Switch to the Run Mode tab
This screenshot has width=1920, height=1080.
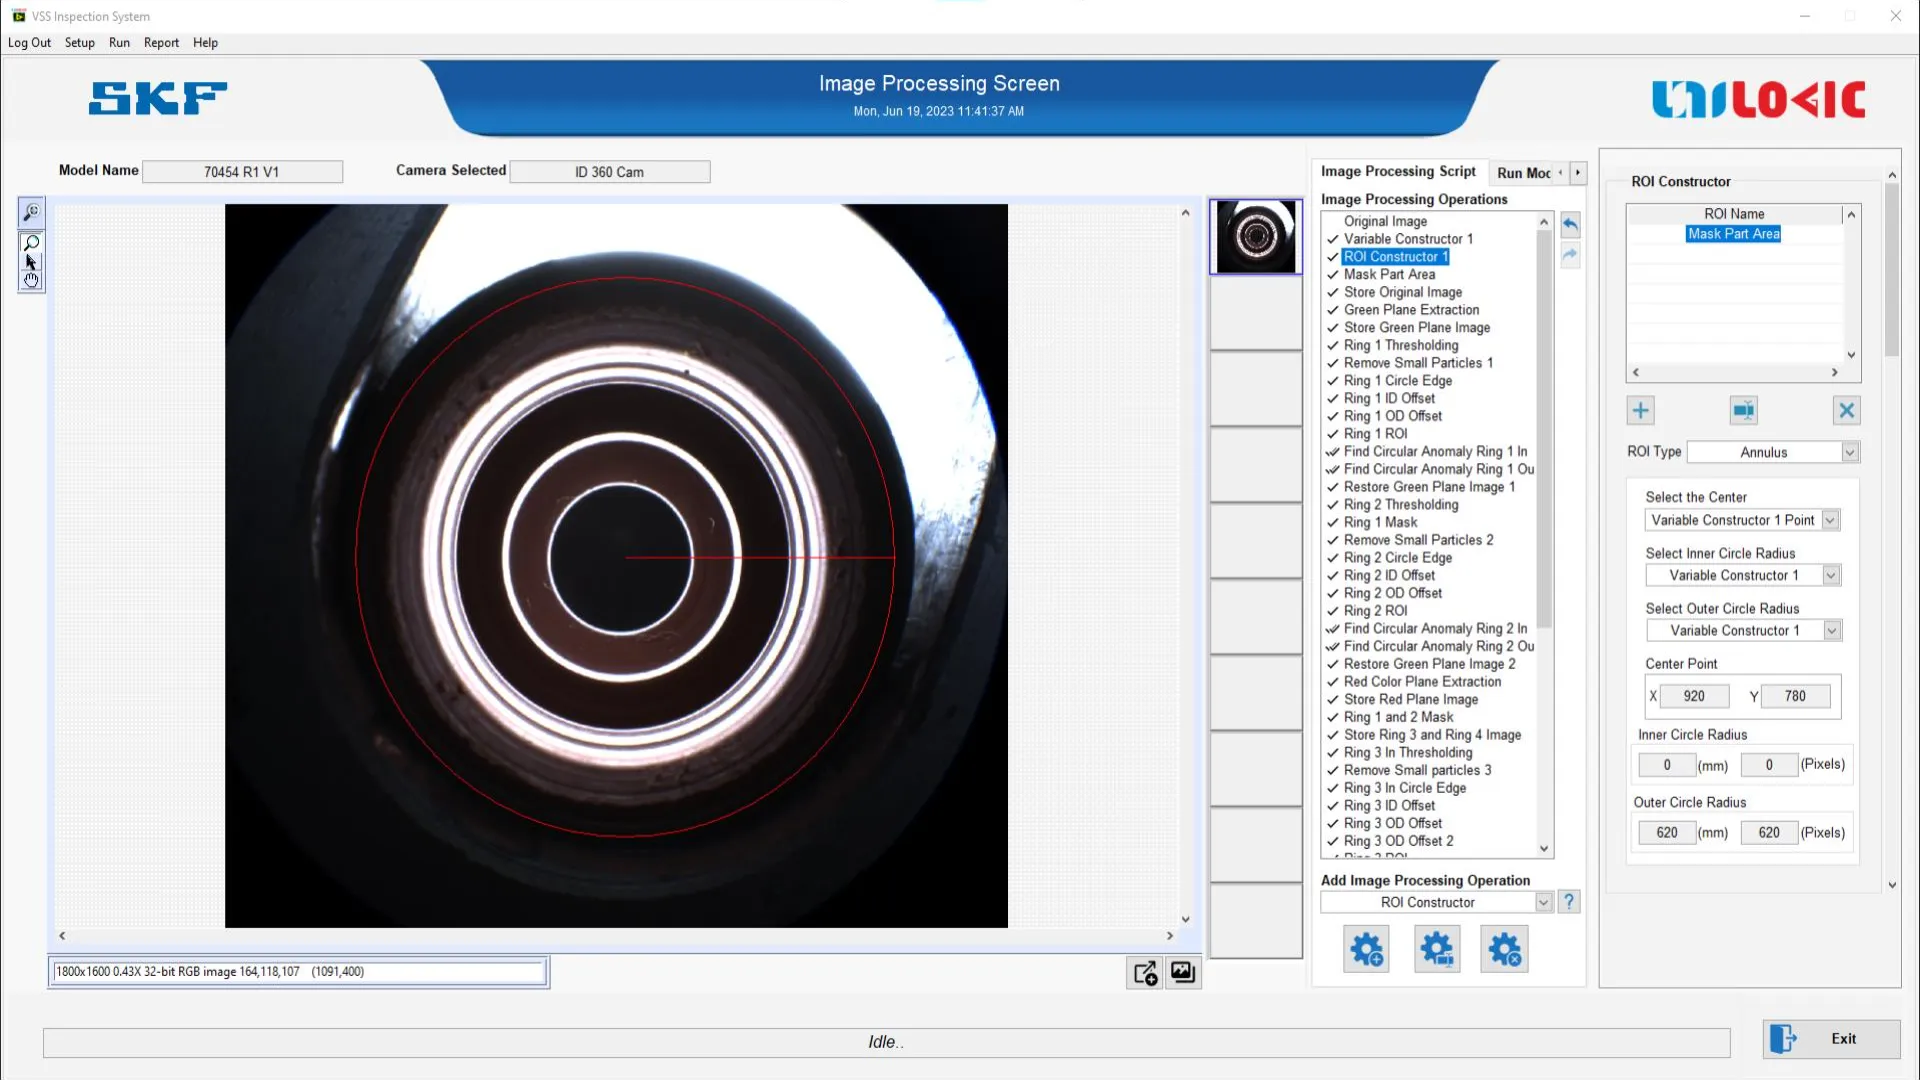(1523, 173)
